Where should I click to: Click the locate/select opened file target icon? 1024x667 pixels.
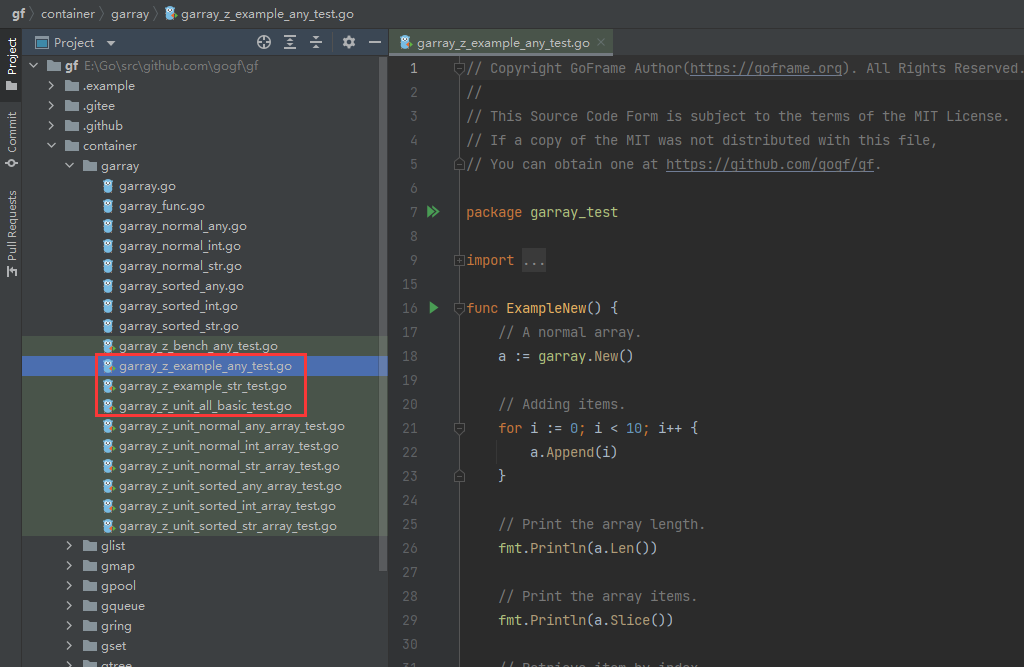[x=264, y=42]
